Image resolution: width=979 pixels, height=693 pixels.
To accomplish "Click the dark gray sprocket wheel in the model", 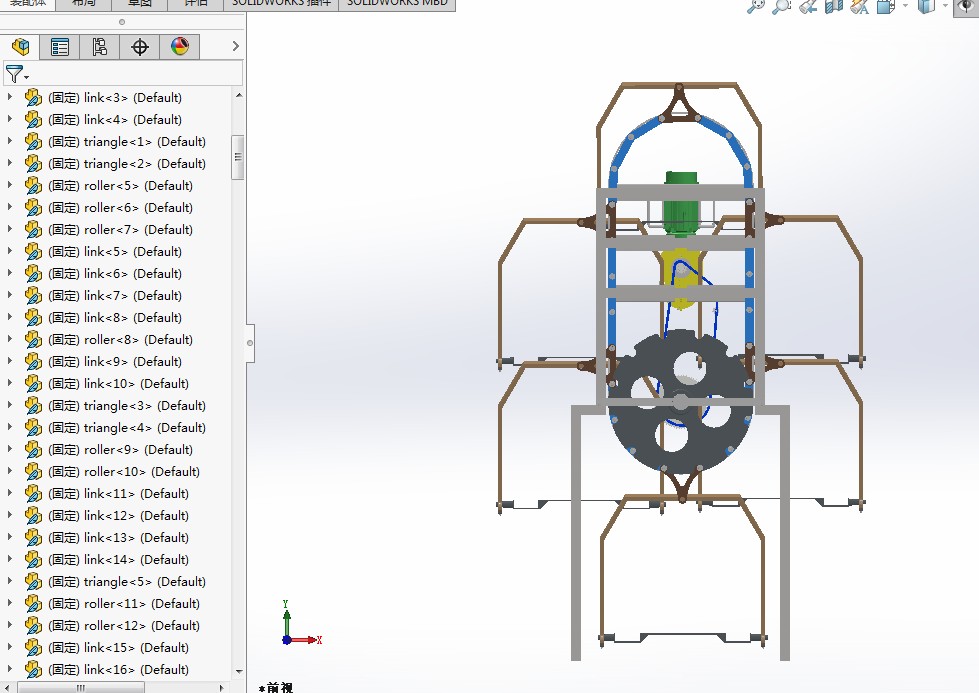I will [681, 402].
